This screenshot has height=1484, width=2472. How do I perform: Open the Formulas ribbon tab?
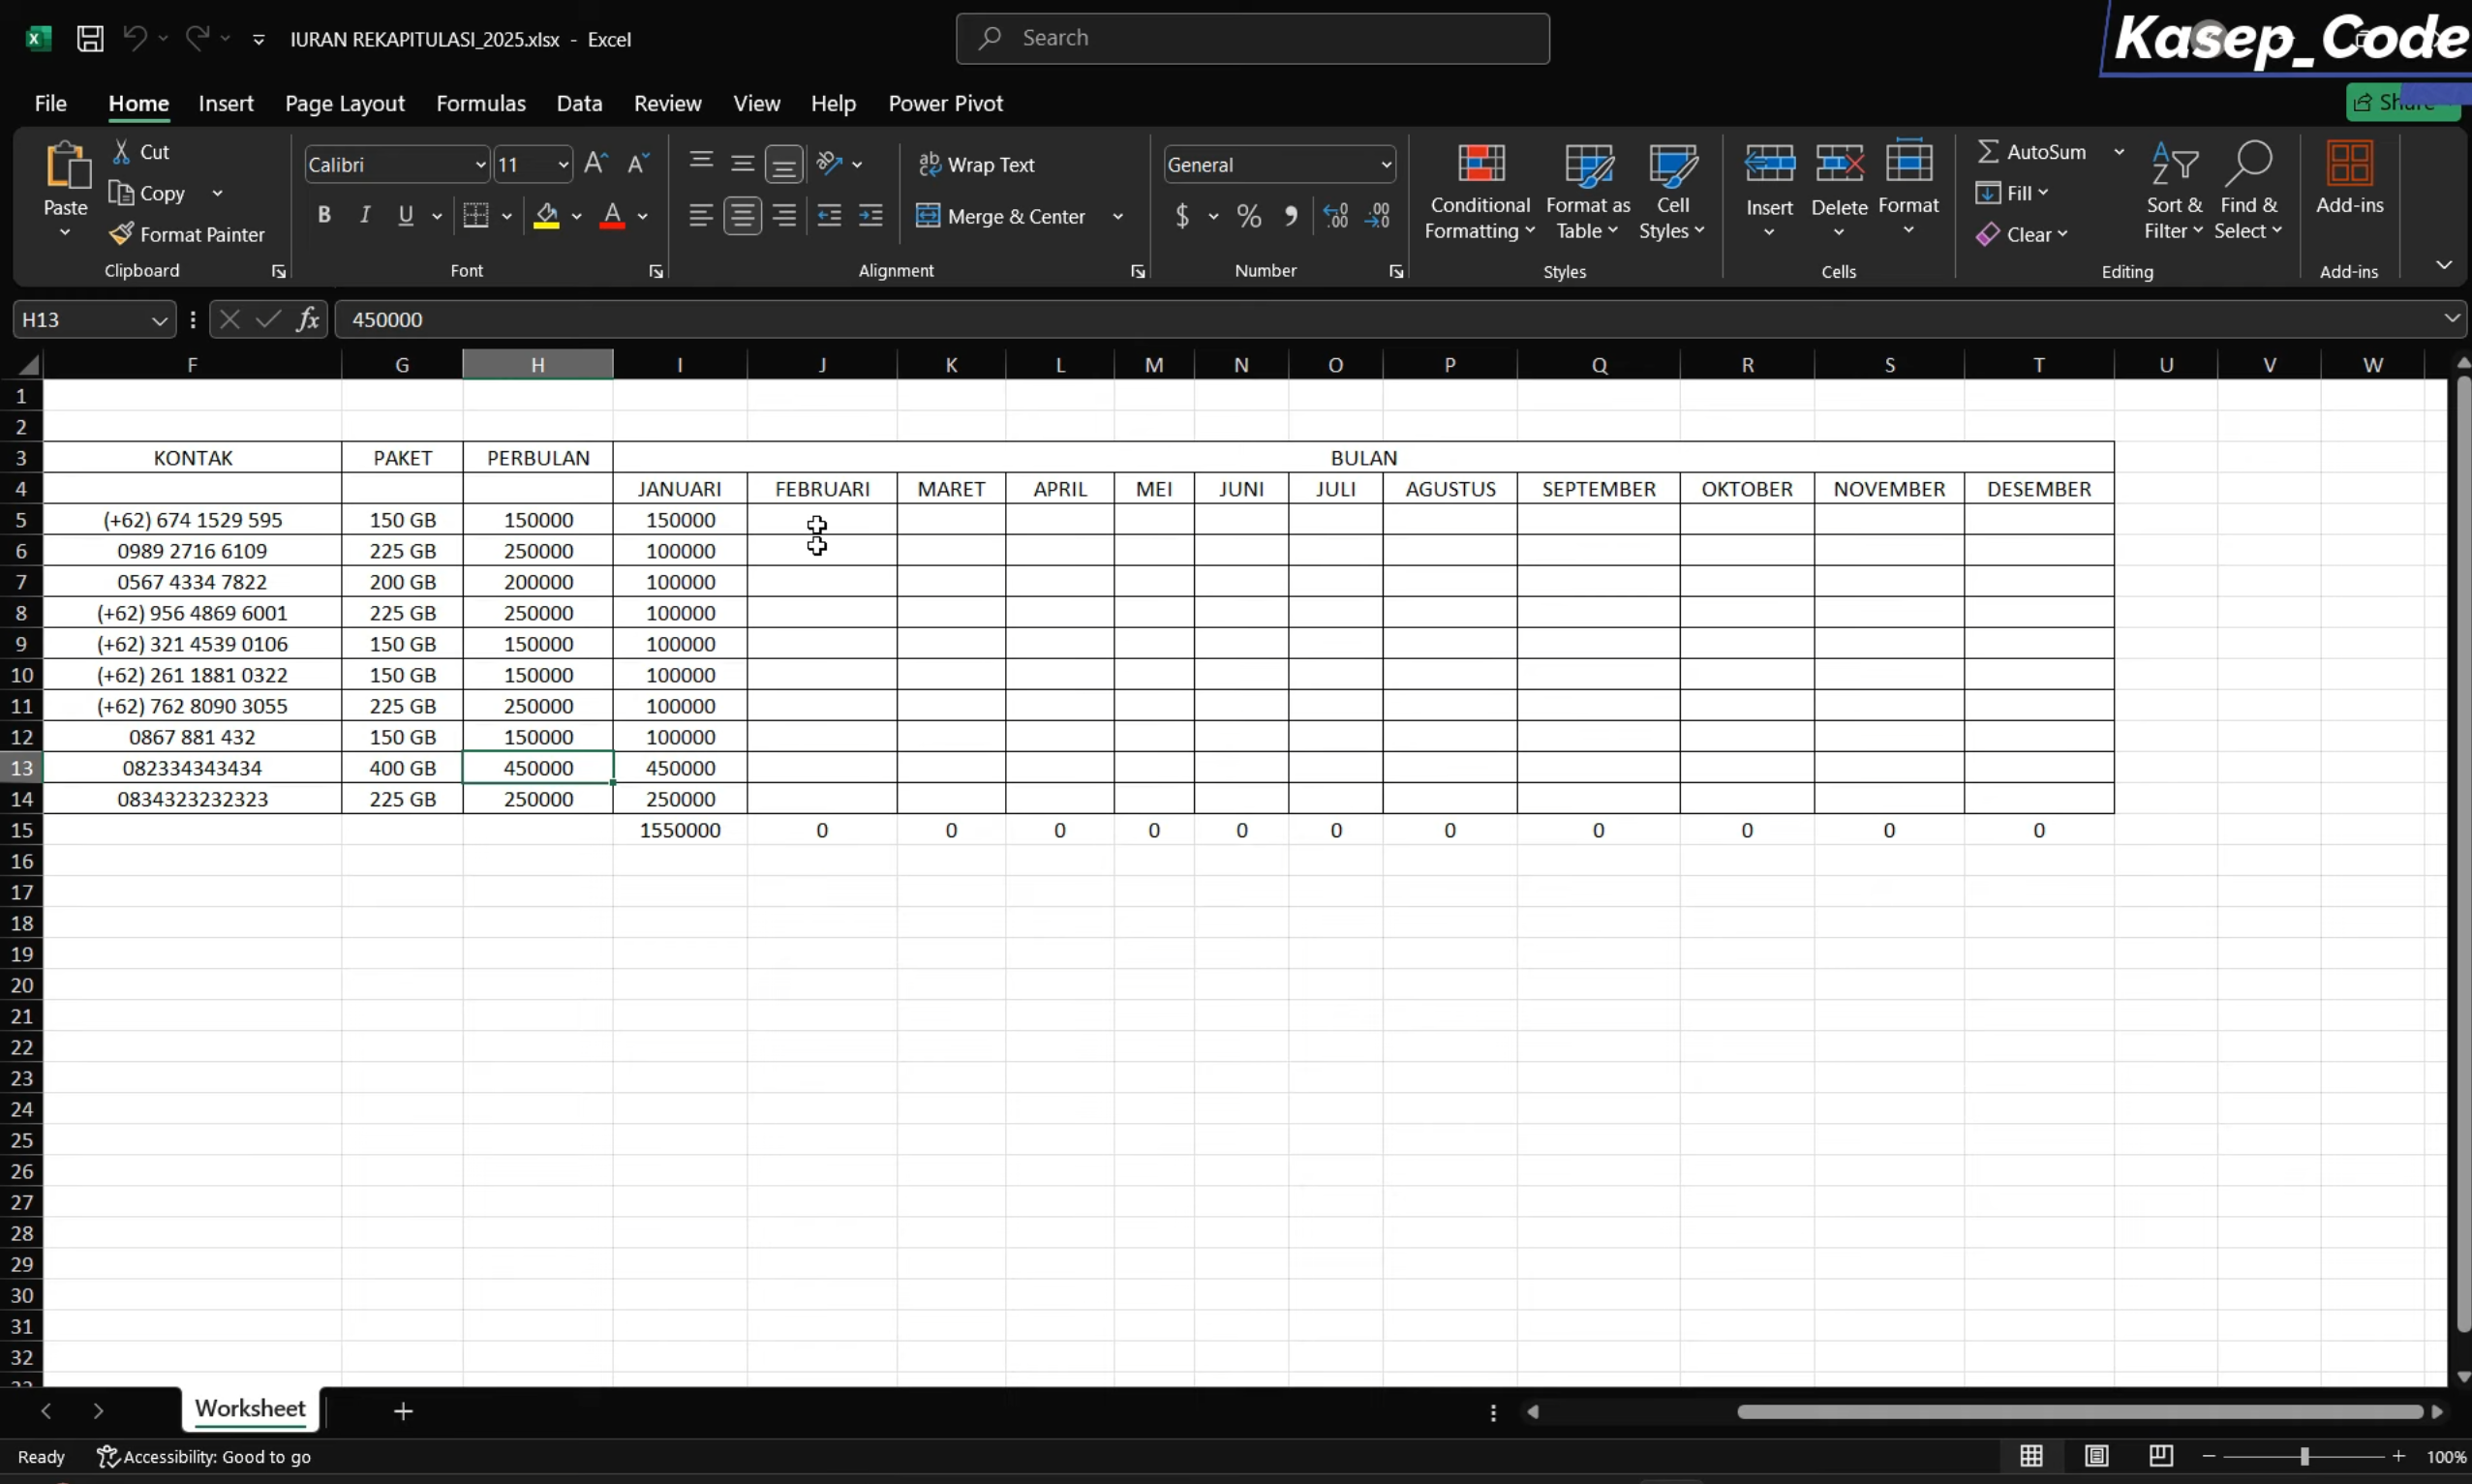[x=481, y=103]
